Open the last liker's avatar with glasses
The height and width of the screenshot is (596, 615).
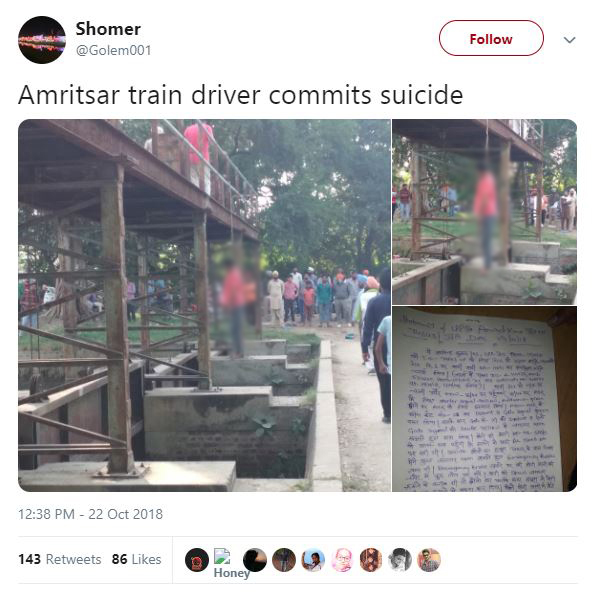pyautogui.click(x=429, y=560)
